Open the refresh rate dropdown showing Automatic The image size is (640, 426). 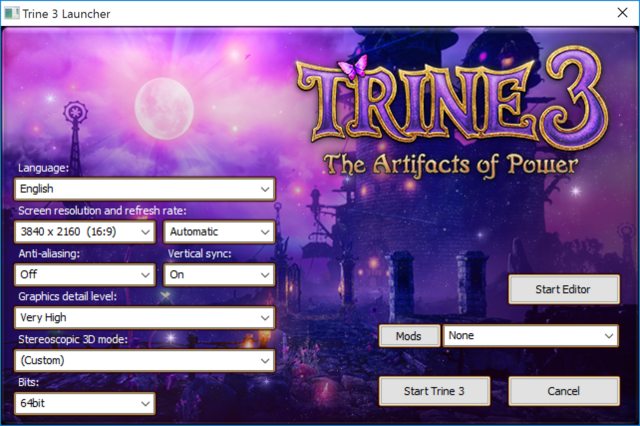(x=219, y=232)
